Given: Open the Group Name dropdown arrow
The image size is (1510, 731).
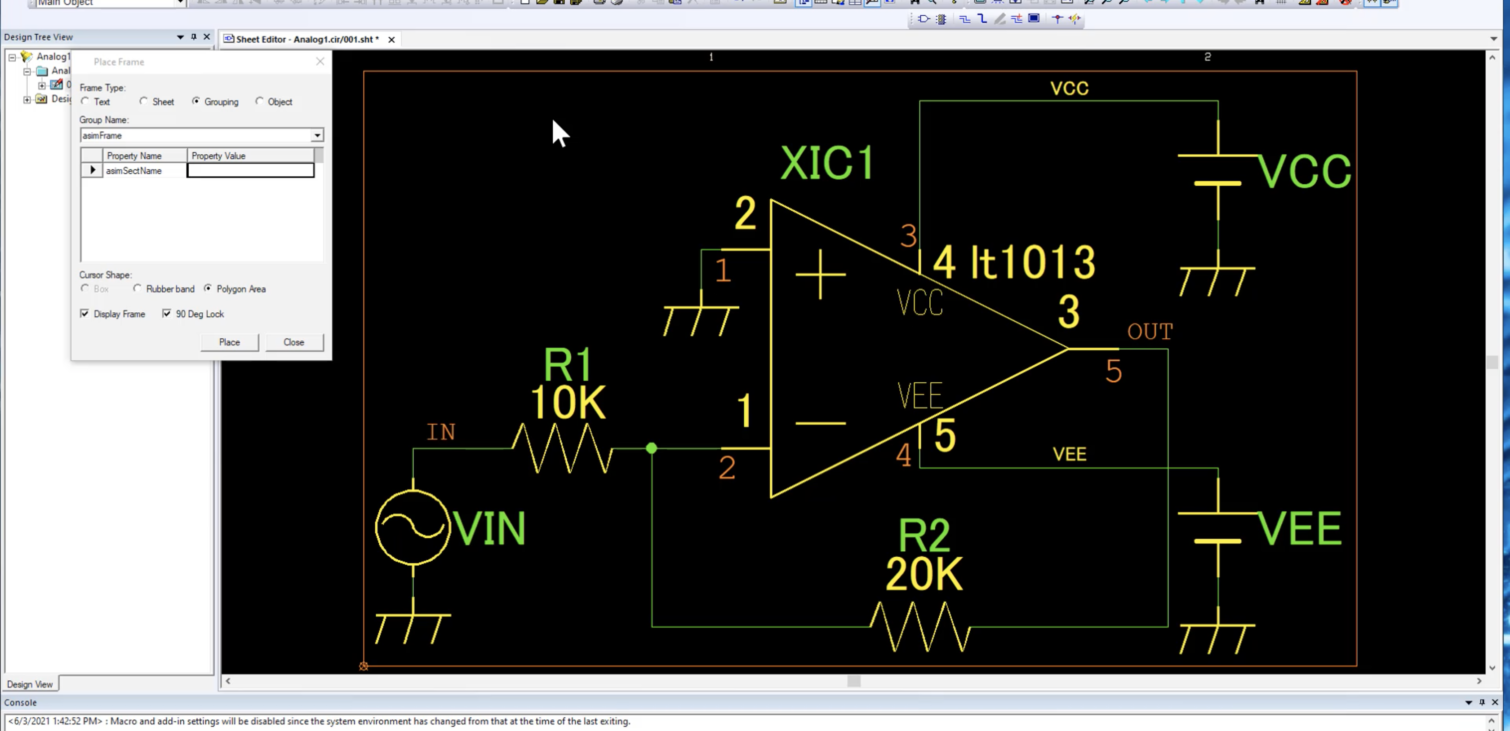Looking at the screenshot, I should coord(317,135).
